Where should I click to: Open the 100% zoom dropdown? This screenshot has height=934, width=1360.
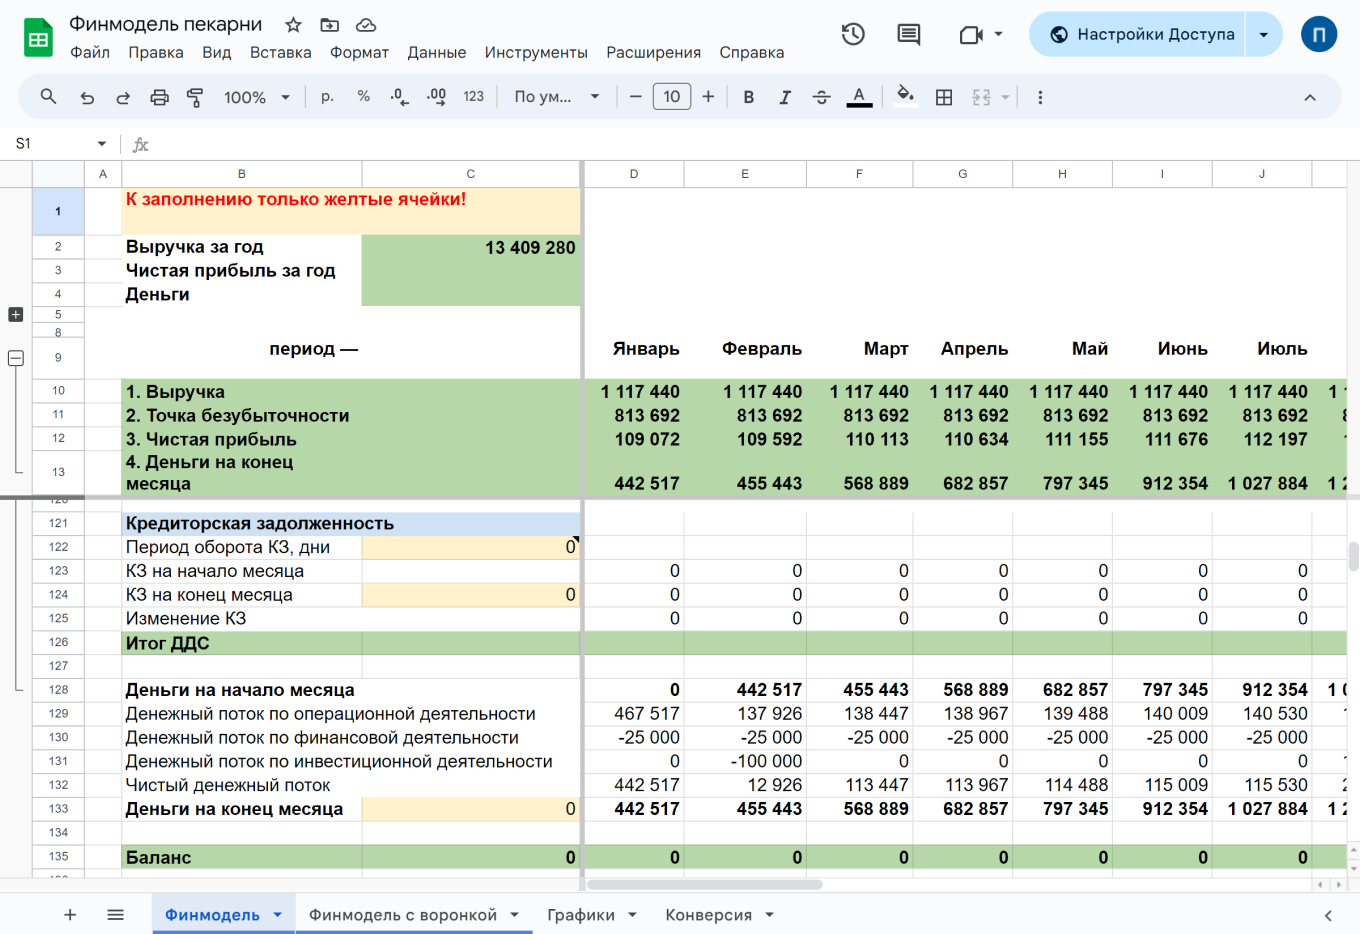tap(256, 97)
